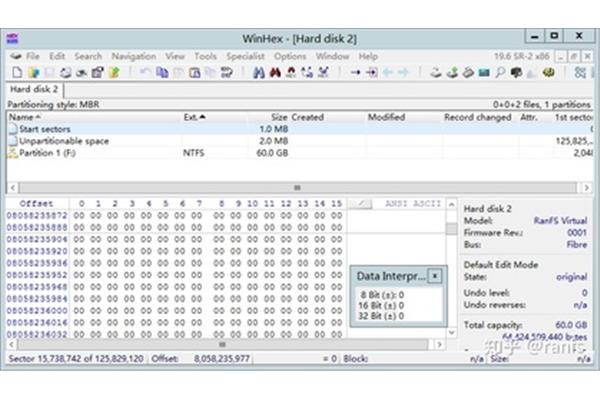Click the 'original' State value in info panel
600x400 pixels.
[572, 277]
